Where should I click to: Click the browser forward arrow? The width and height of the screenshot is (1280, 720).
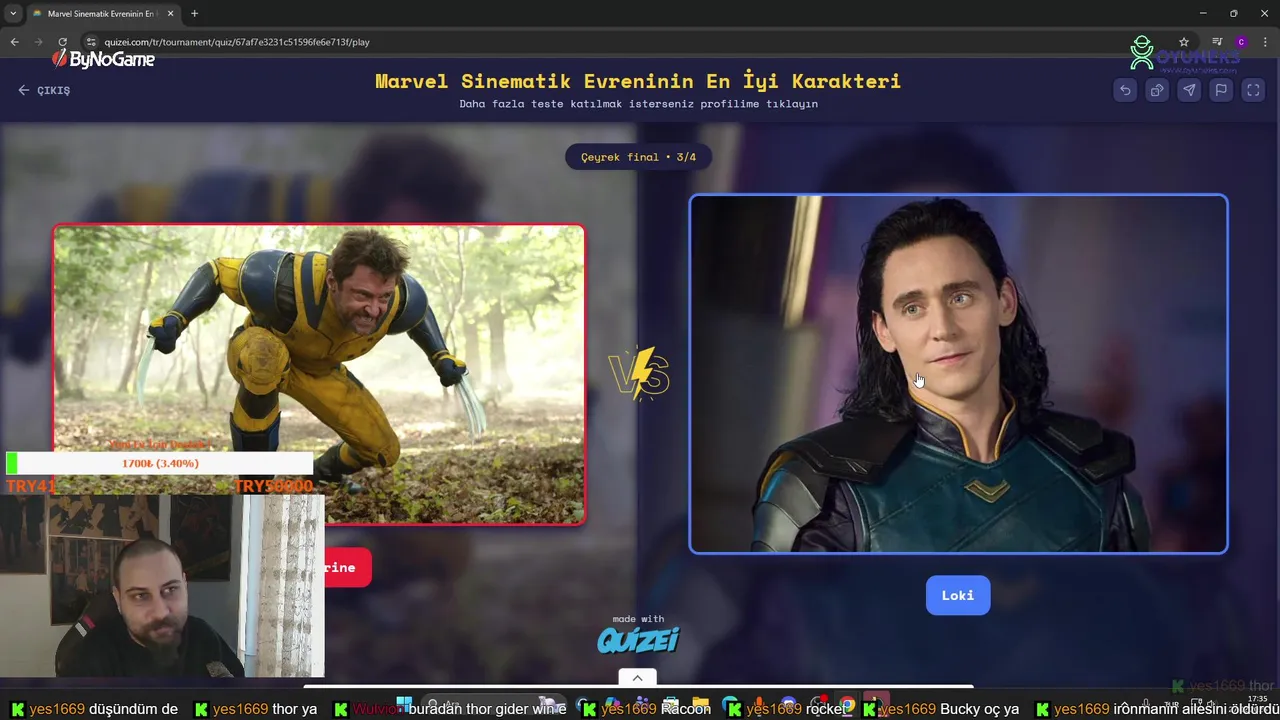coord(38,42)
